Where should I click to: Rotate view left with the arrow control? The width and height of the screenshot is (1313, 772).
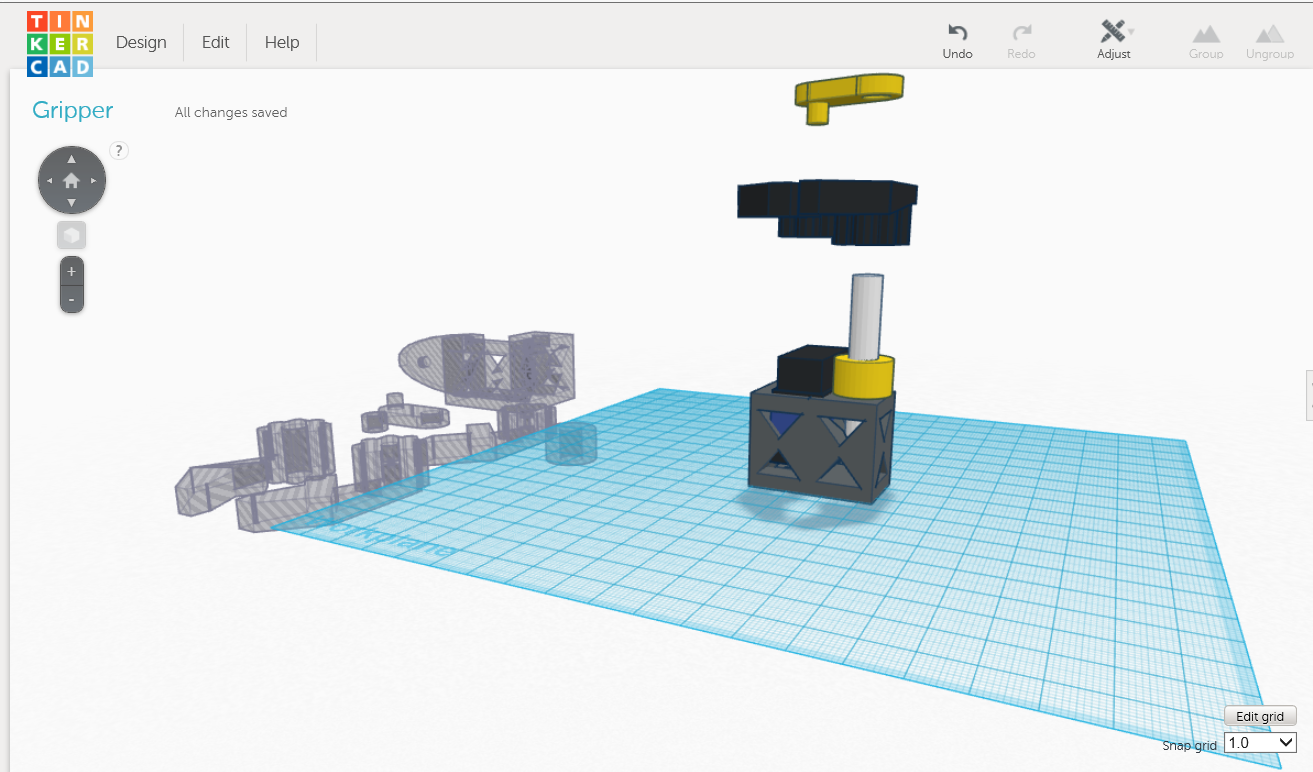49,179
